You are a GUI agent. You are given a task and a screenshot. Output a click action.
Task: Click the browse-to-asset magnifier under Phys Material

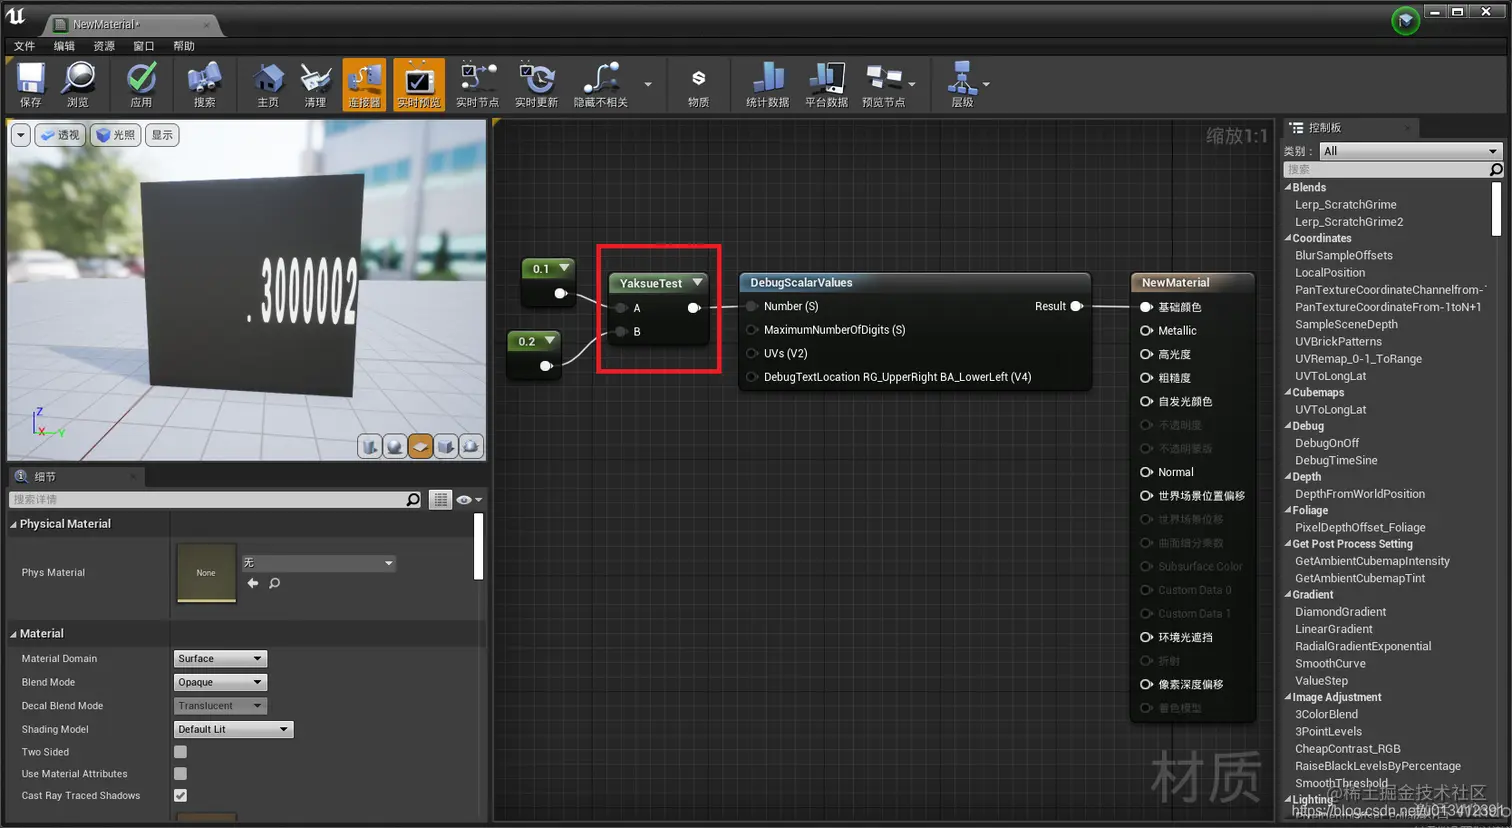275,583
